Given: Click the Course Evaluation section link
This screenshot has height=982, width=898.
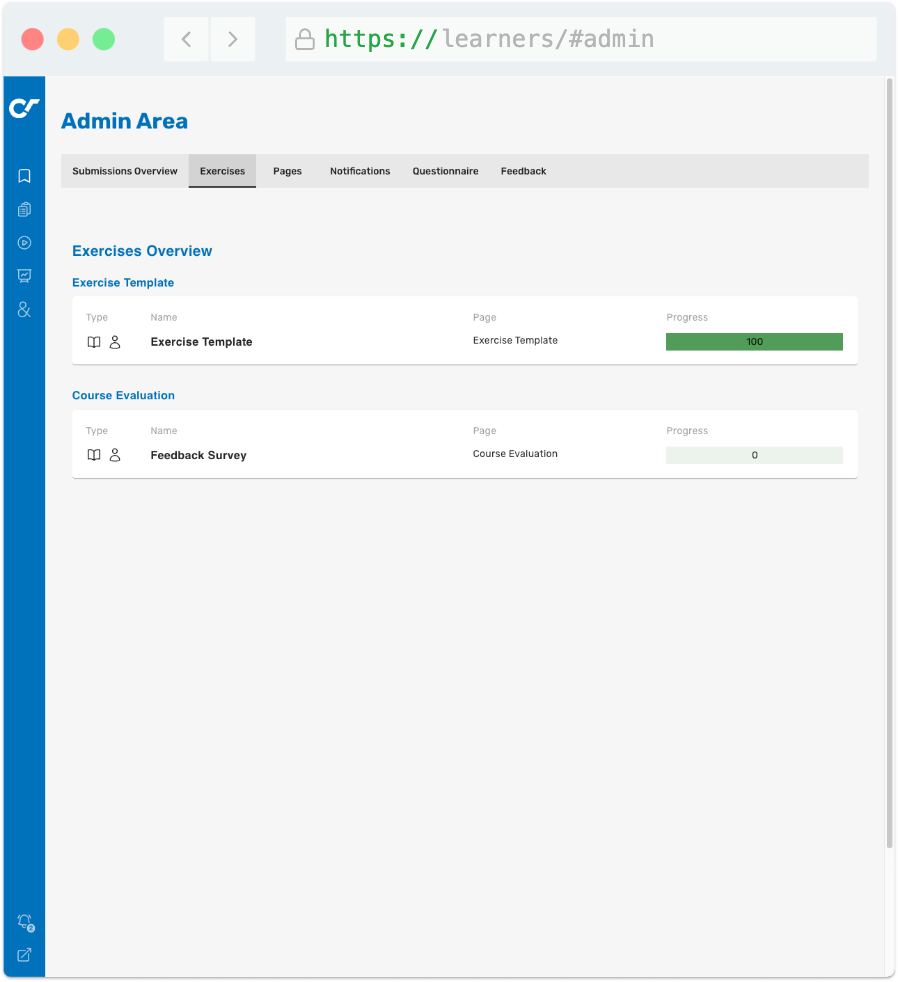Looking at the screenshot, I should [x=123, y=395].
